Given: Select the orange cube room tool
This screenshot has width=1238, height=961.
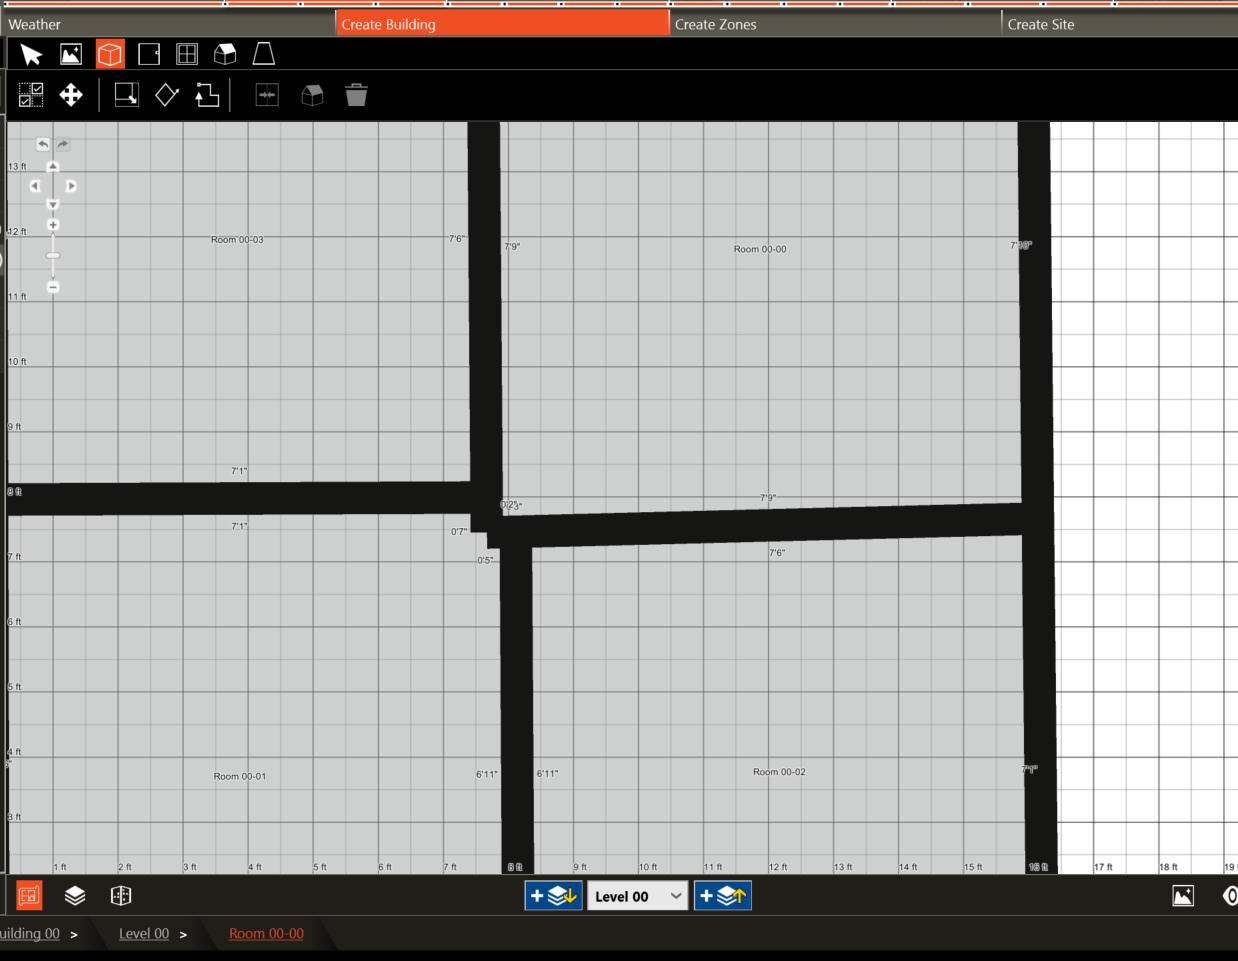Looking at the screenshot, I should [x=110, y=54].
